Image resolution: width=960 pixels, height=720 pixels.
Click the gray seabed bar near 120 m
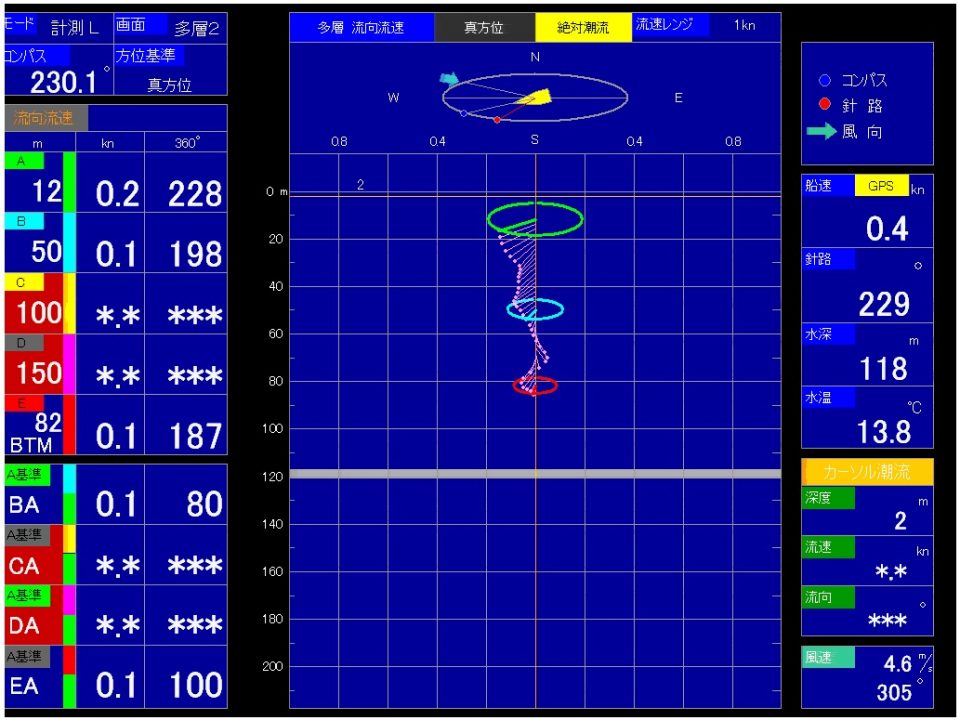535,474
